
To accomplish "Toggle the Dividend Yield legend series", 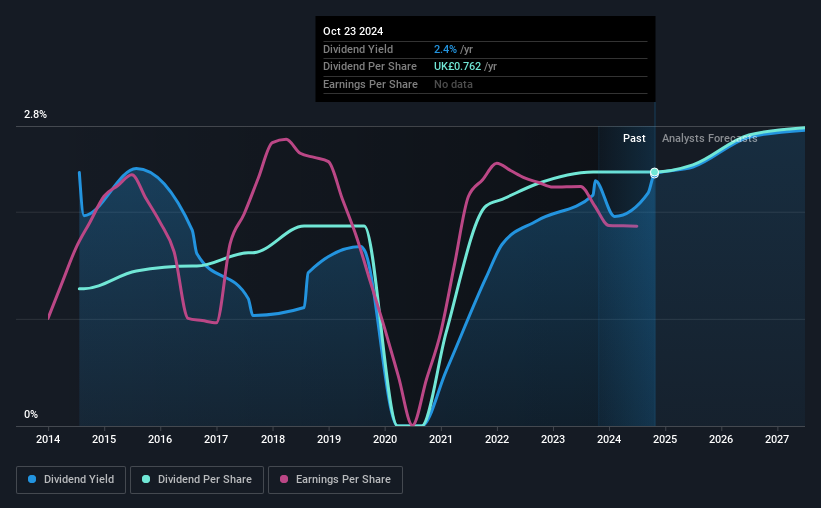I will click(71, 480).
